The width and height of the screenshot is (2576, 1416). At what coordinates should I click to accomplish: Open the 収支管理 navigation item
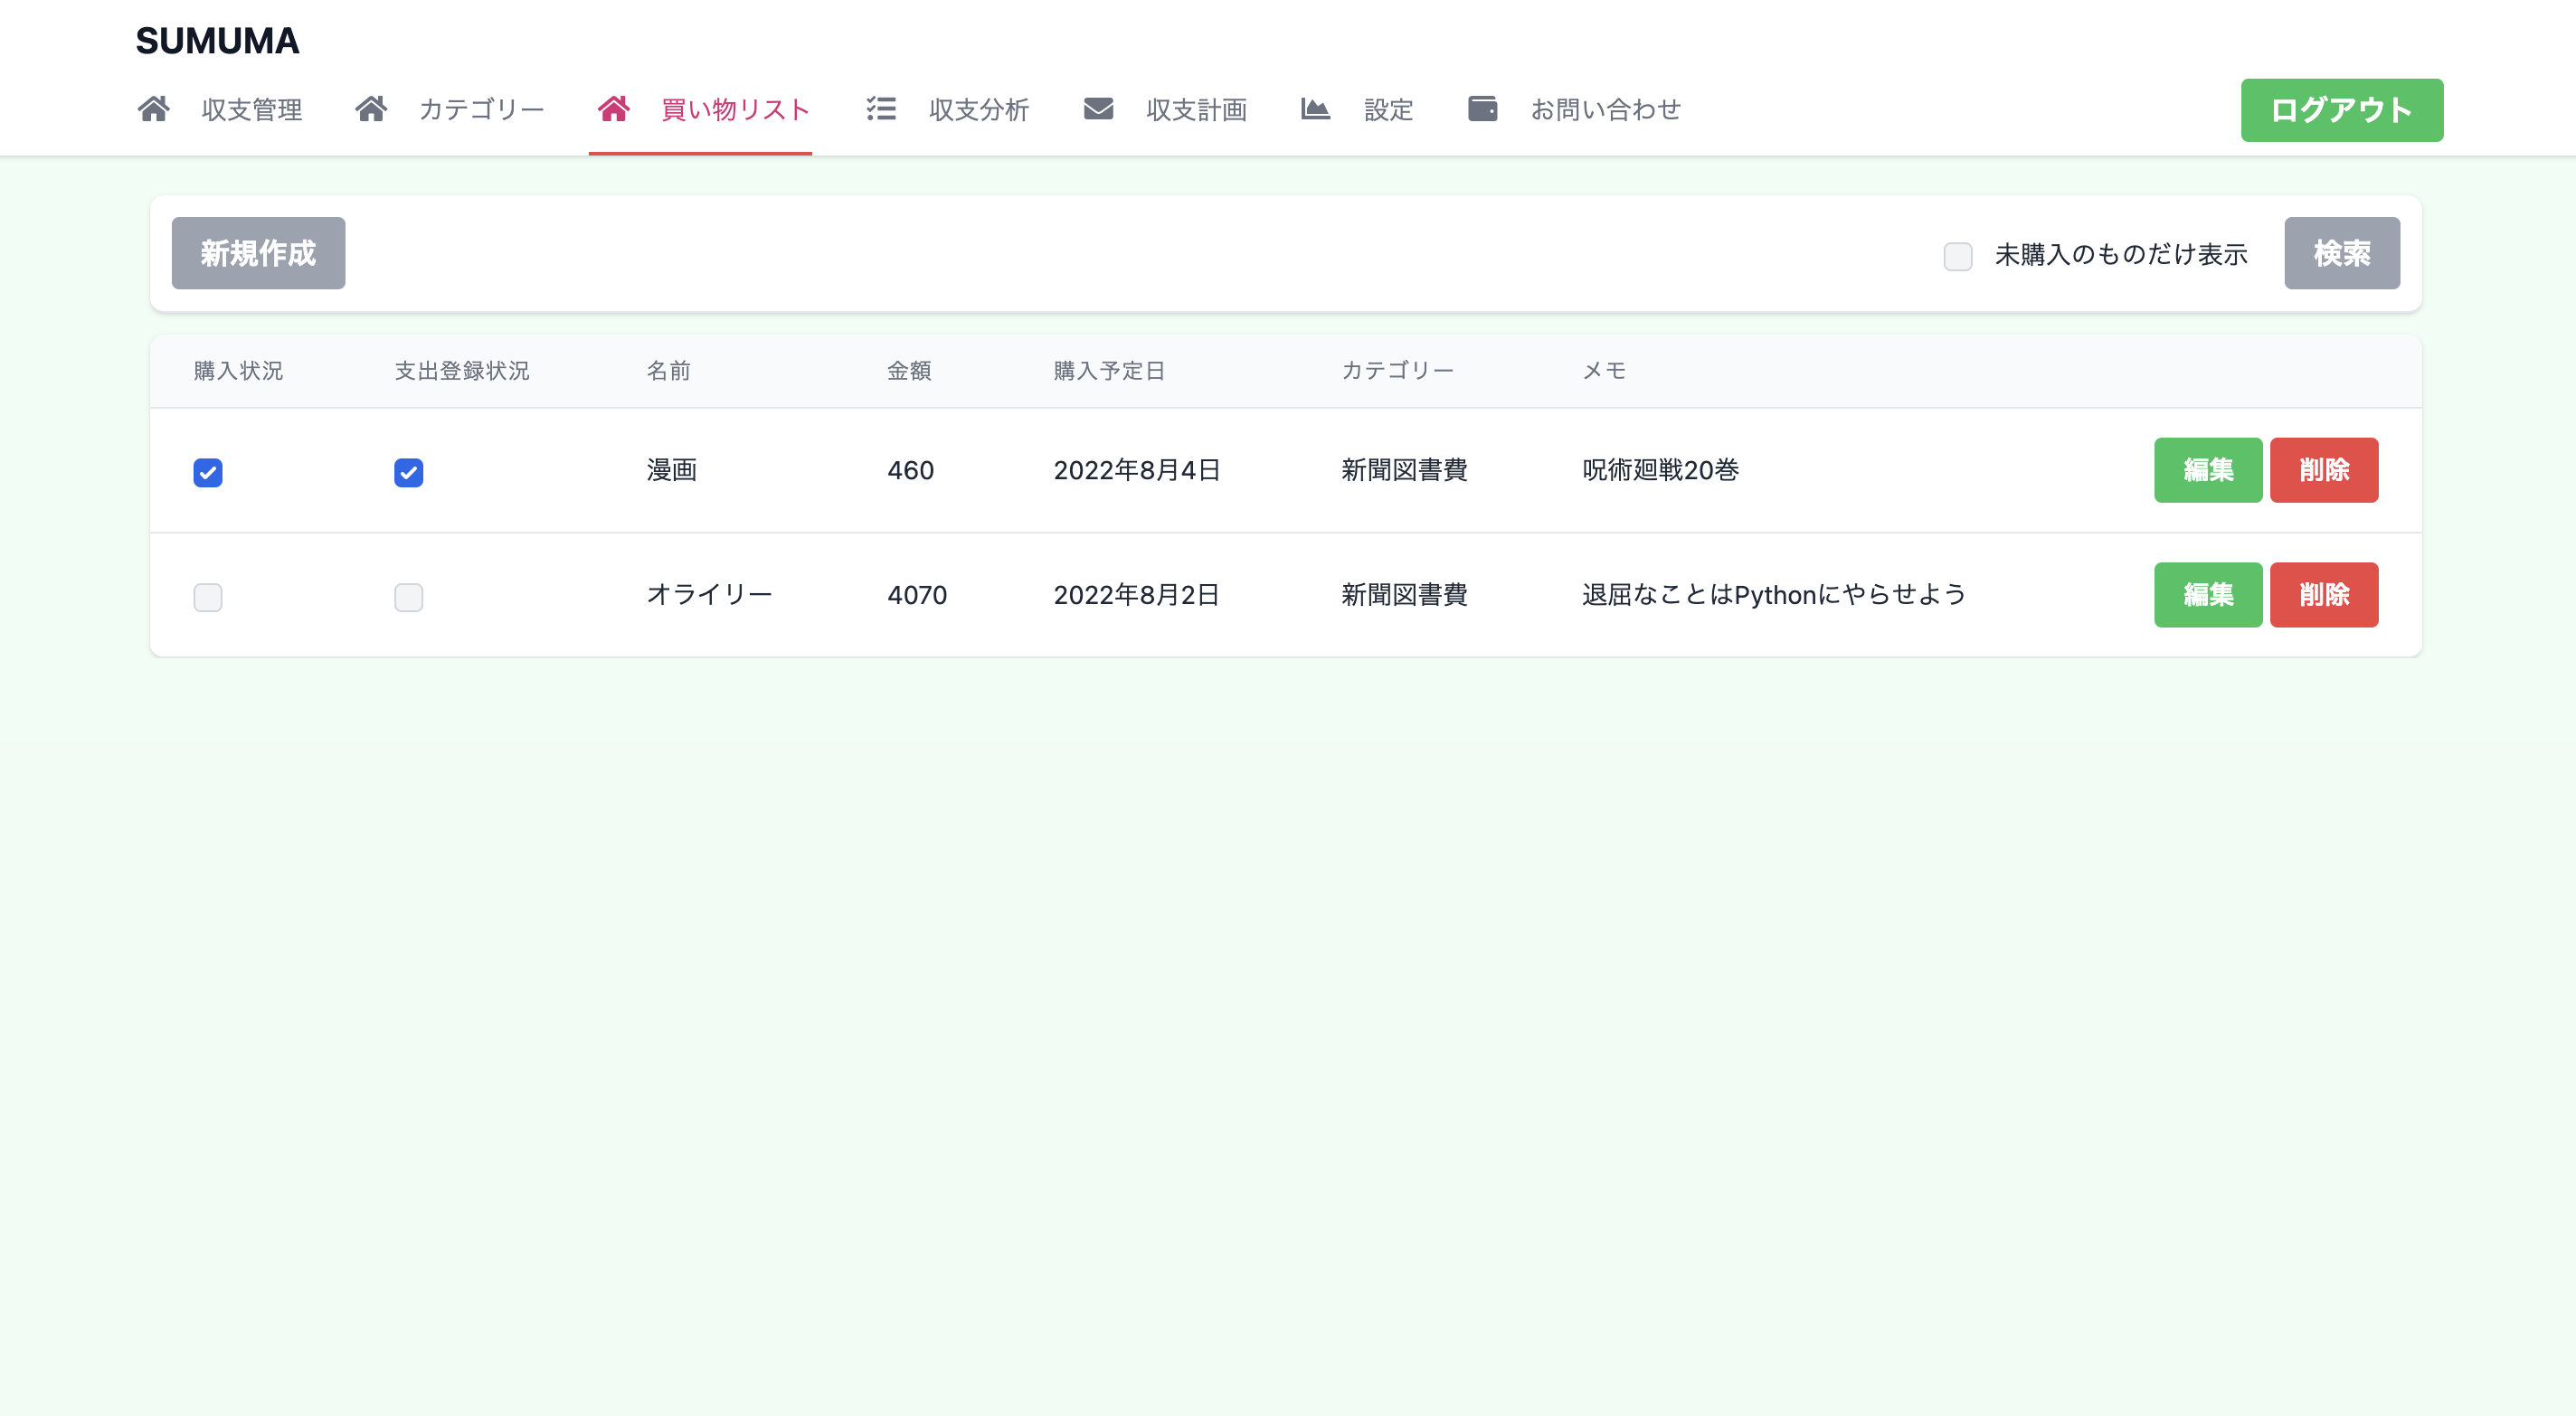[x=251, y=110]
